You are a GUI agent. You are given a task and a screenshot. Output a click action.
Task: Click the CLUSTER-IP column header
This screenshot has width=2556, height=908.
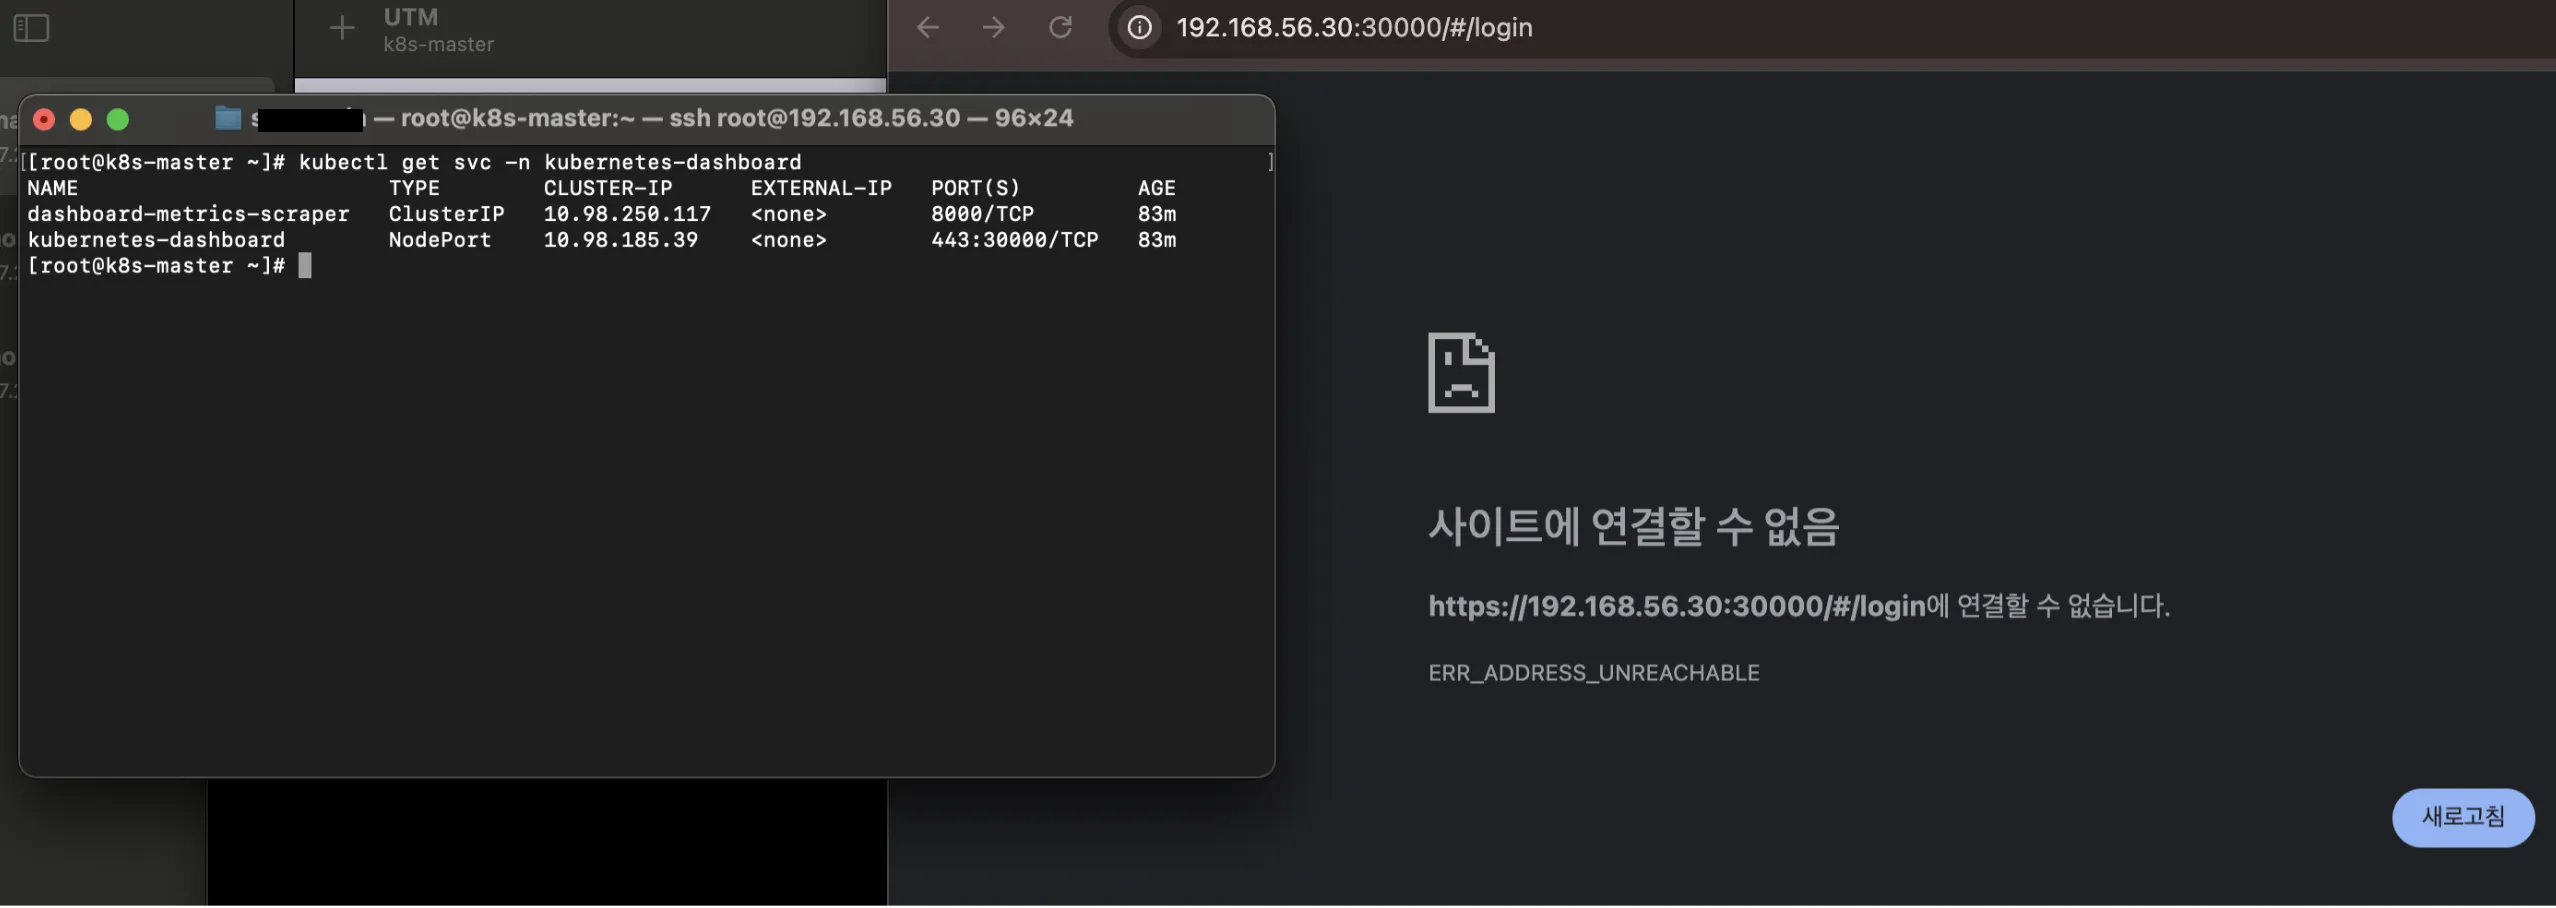pyautogui.click(x=608, y=188)
